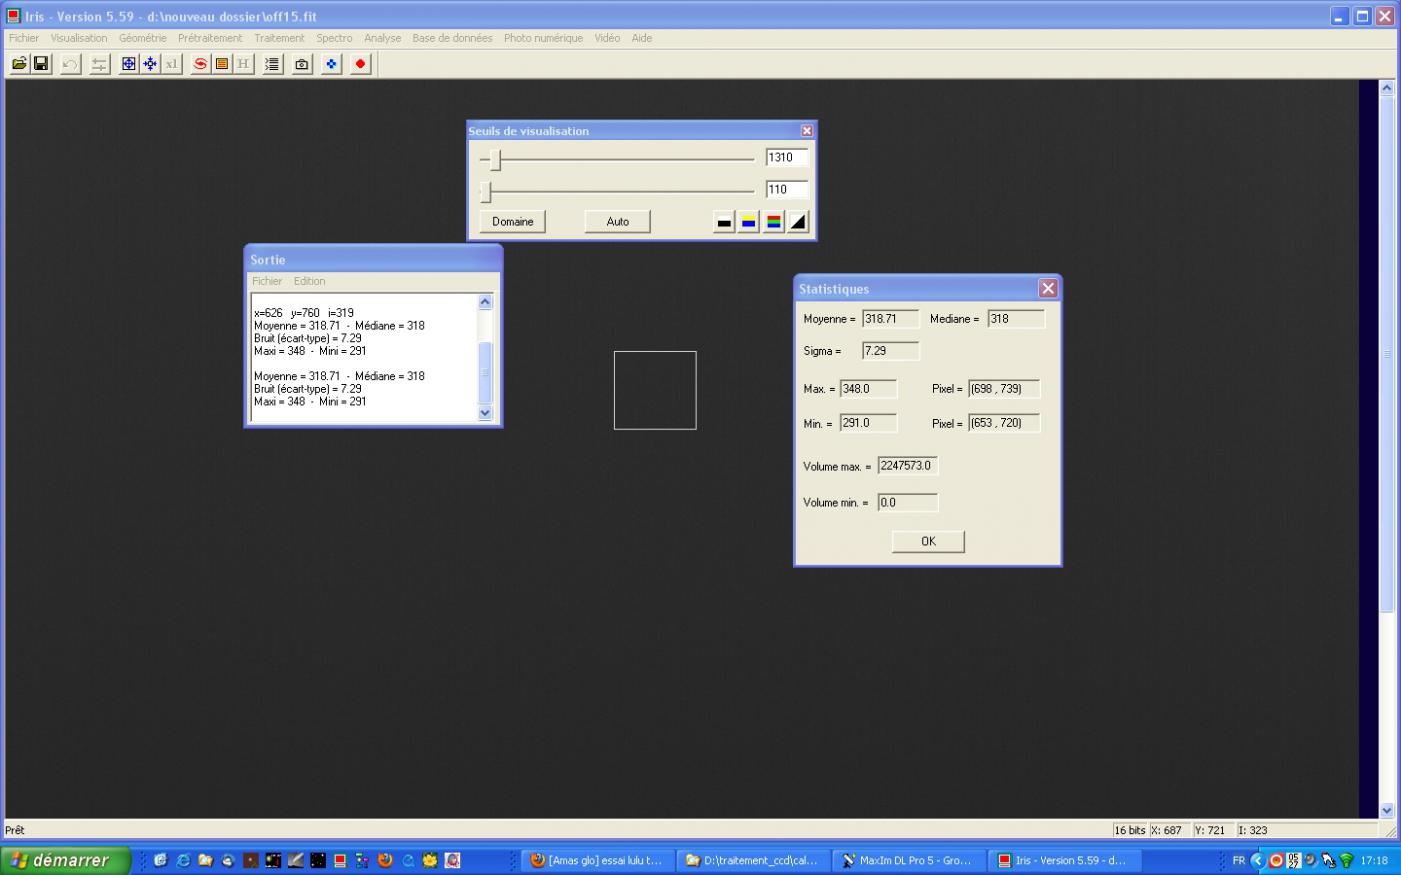The height and width of the screenshot is (875, 1401).
Task: Open the Traitement menu
Action: click(x=279, y=38)
